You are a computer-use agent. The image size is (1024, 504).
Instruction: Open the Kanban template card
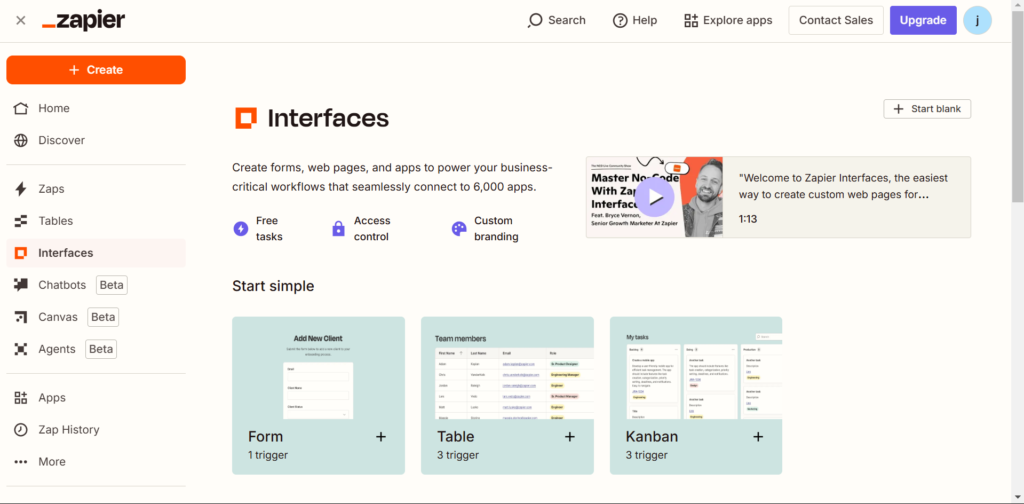pos(696,396)
